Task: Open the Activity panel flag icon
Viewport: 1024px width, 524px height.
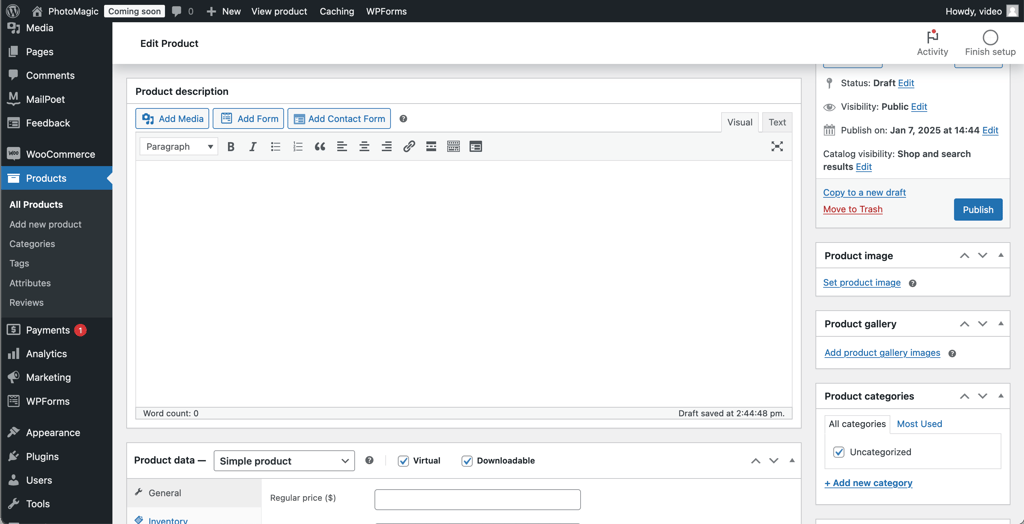Action: (x=933, y=37)
